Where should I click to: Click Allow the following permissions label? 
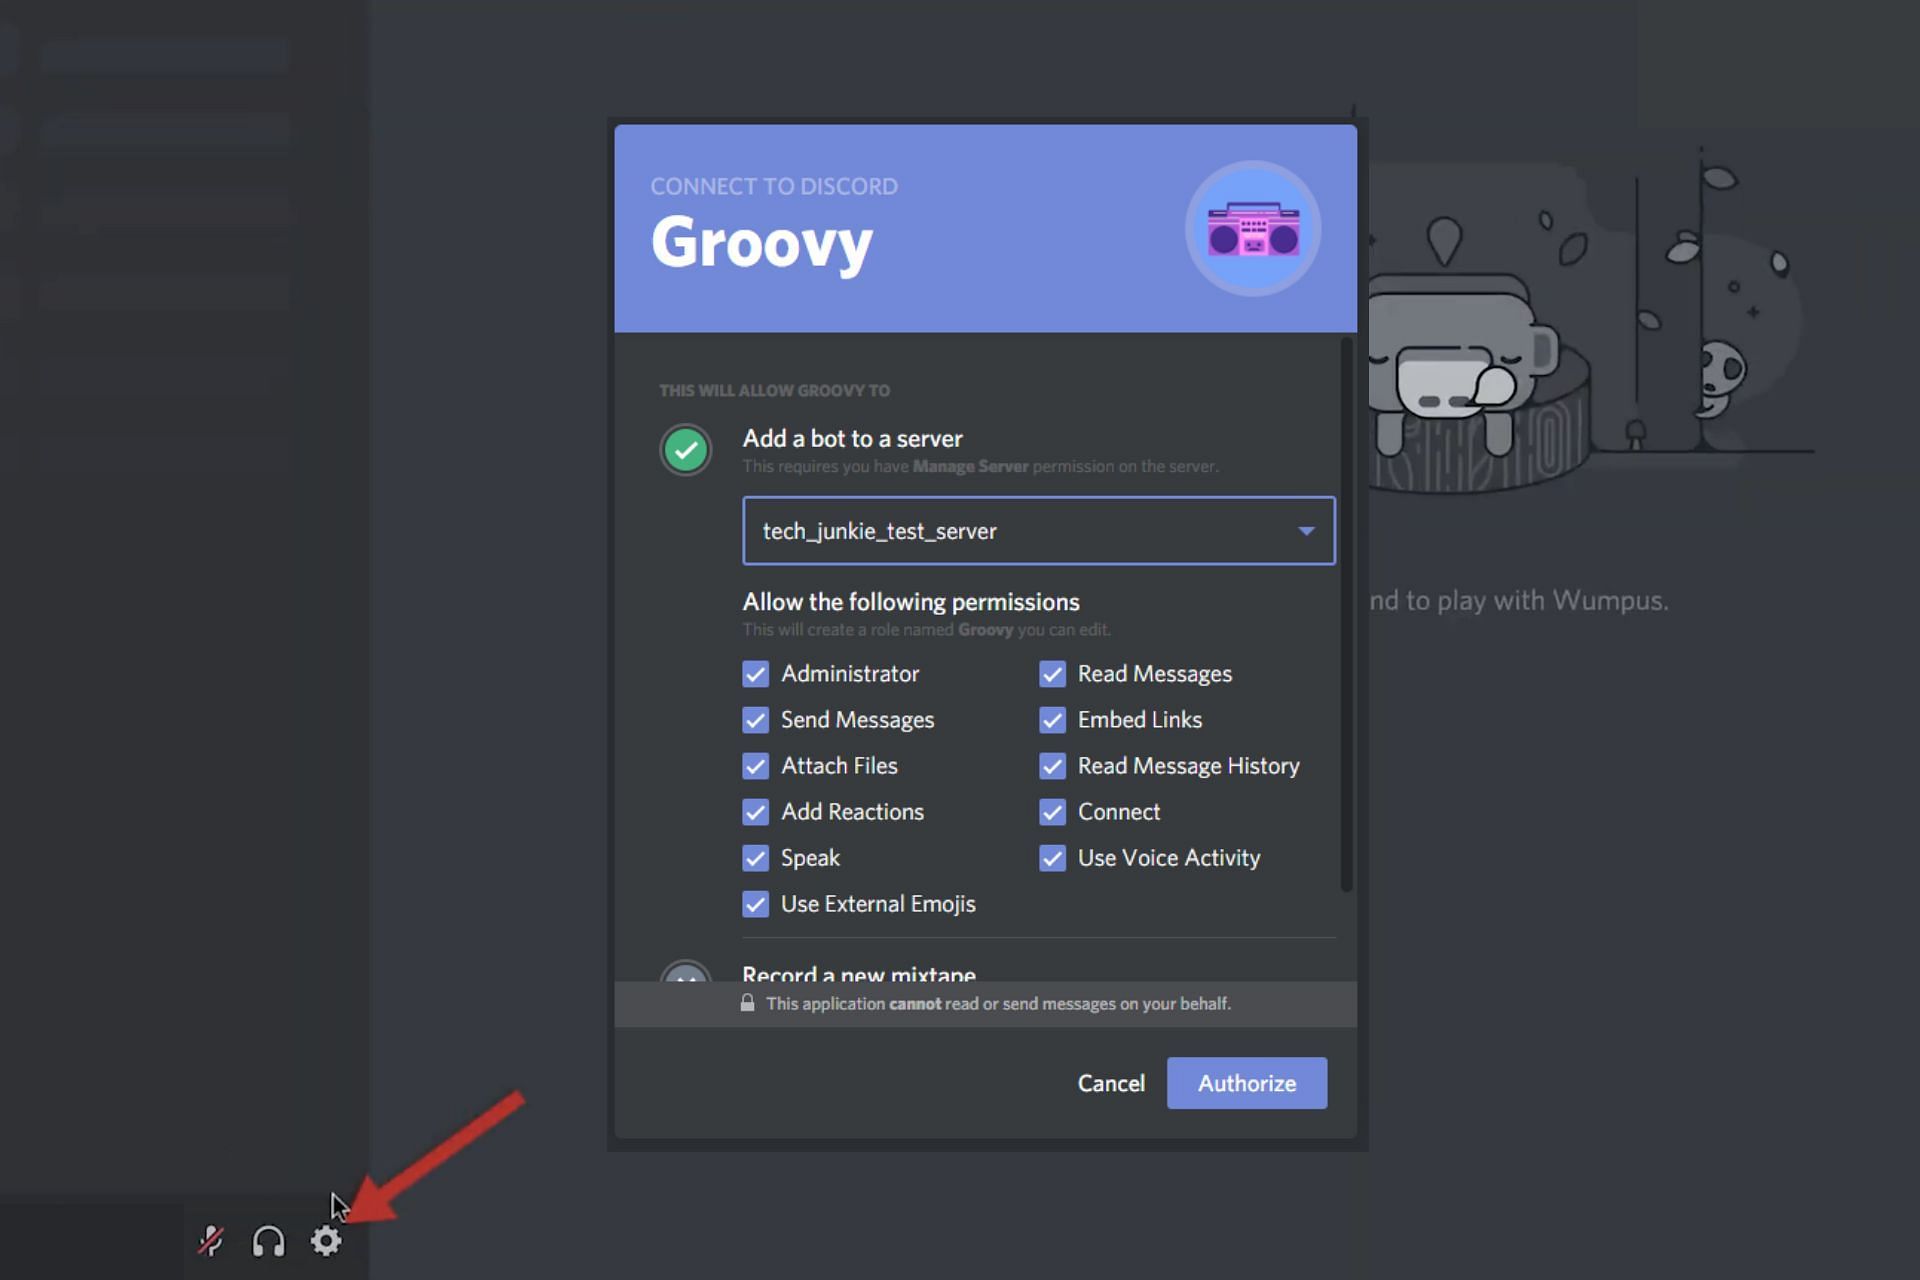tap(911, 600)
